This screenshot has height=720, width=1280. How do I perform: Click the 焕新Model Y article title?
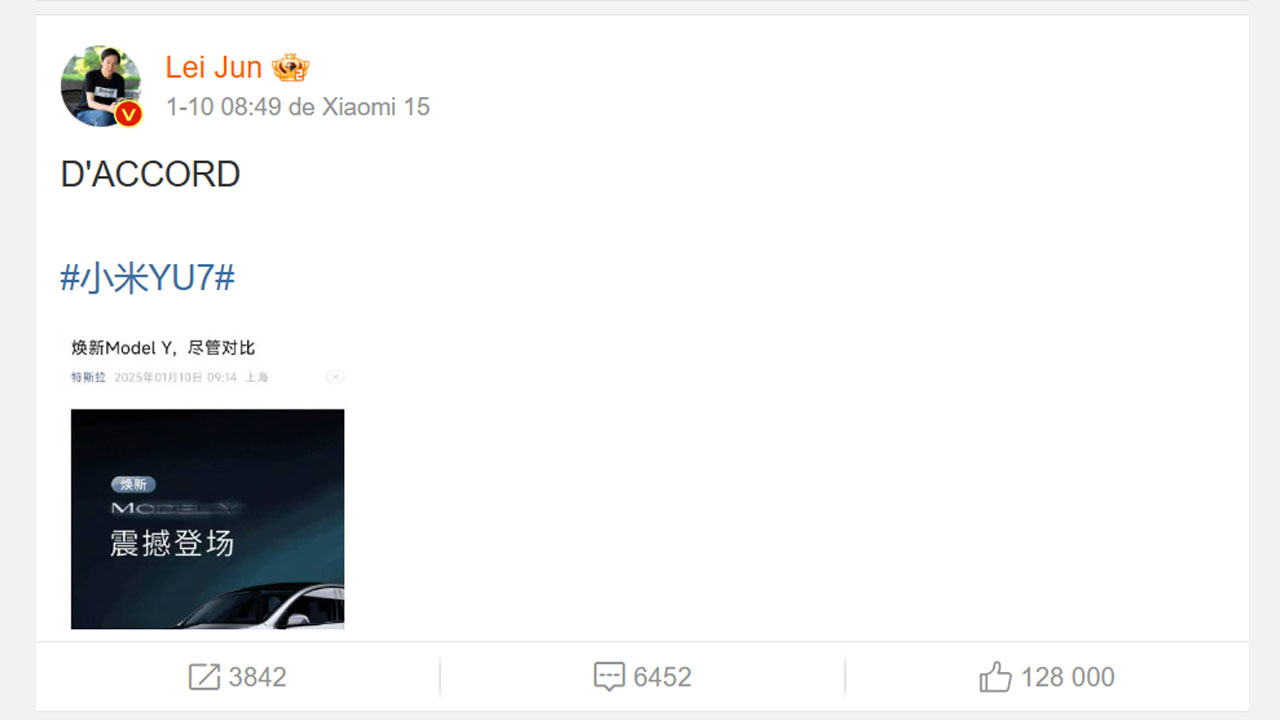(163, 348)
